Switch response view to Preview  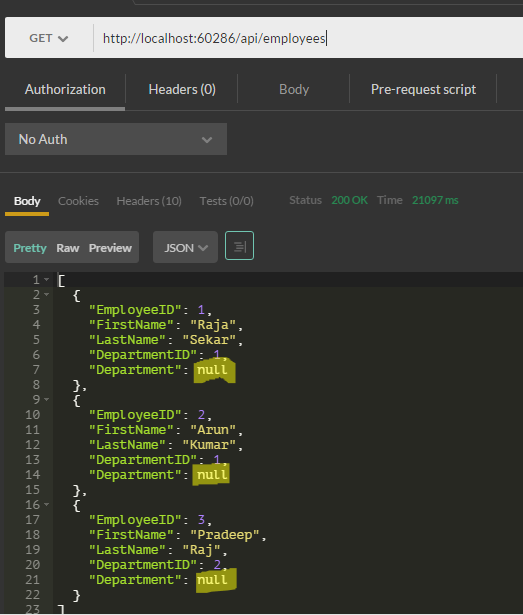110,248
